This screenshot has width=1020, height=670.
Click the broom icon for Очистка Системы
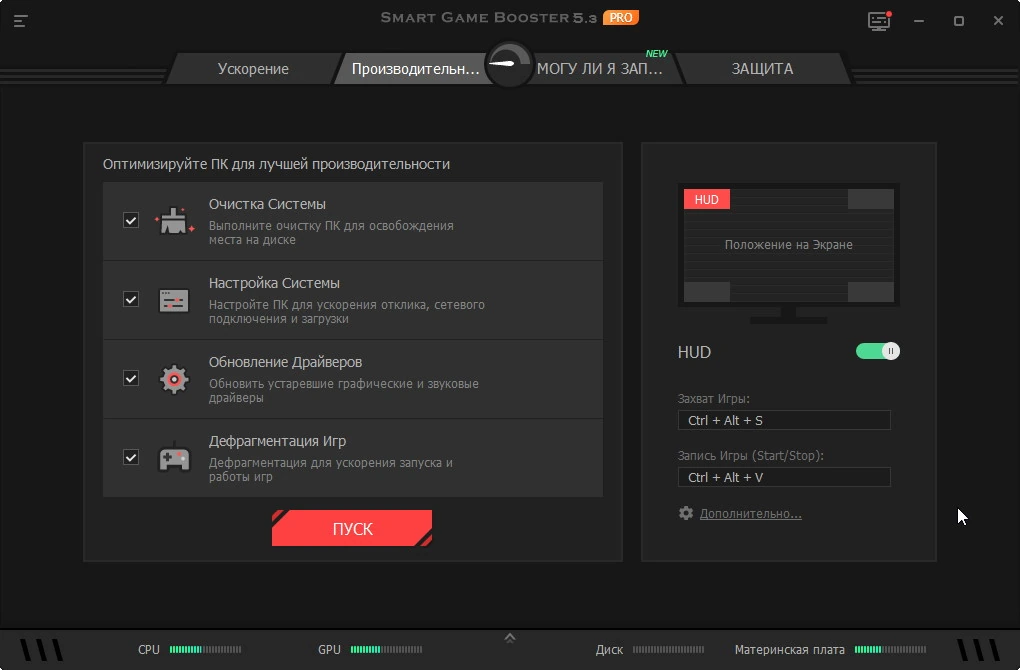click(x=174, y=221)
